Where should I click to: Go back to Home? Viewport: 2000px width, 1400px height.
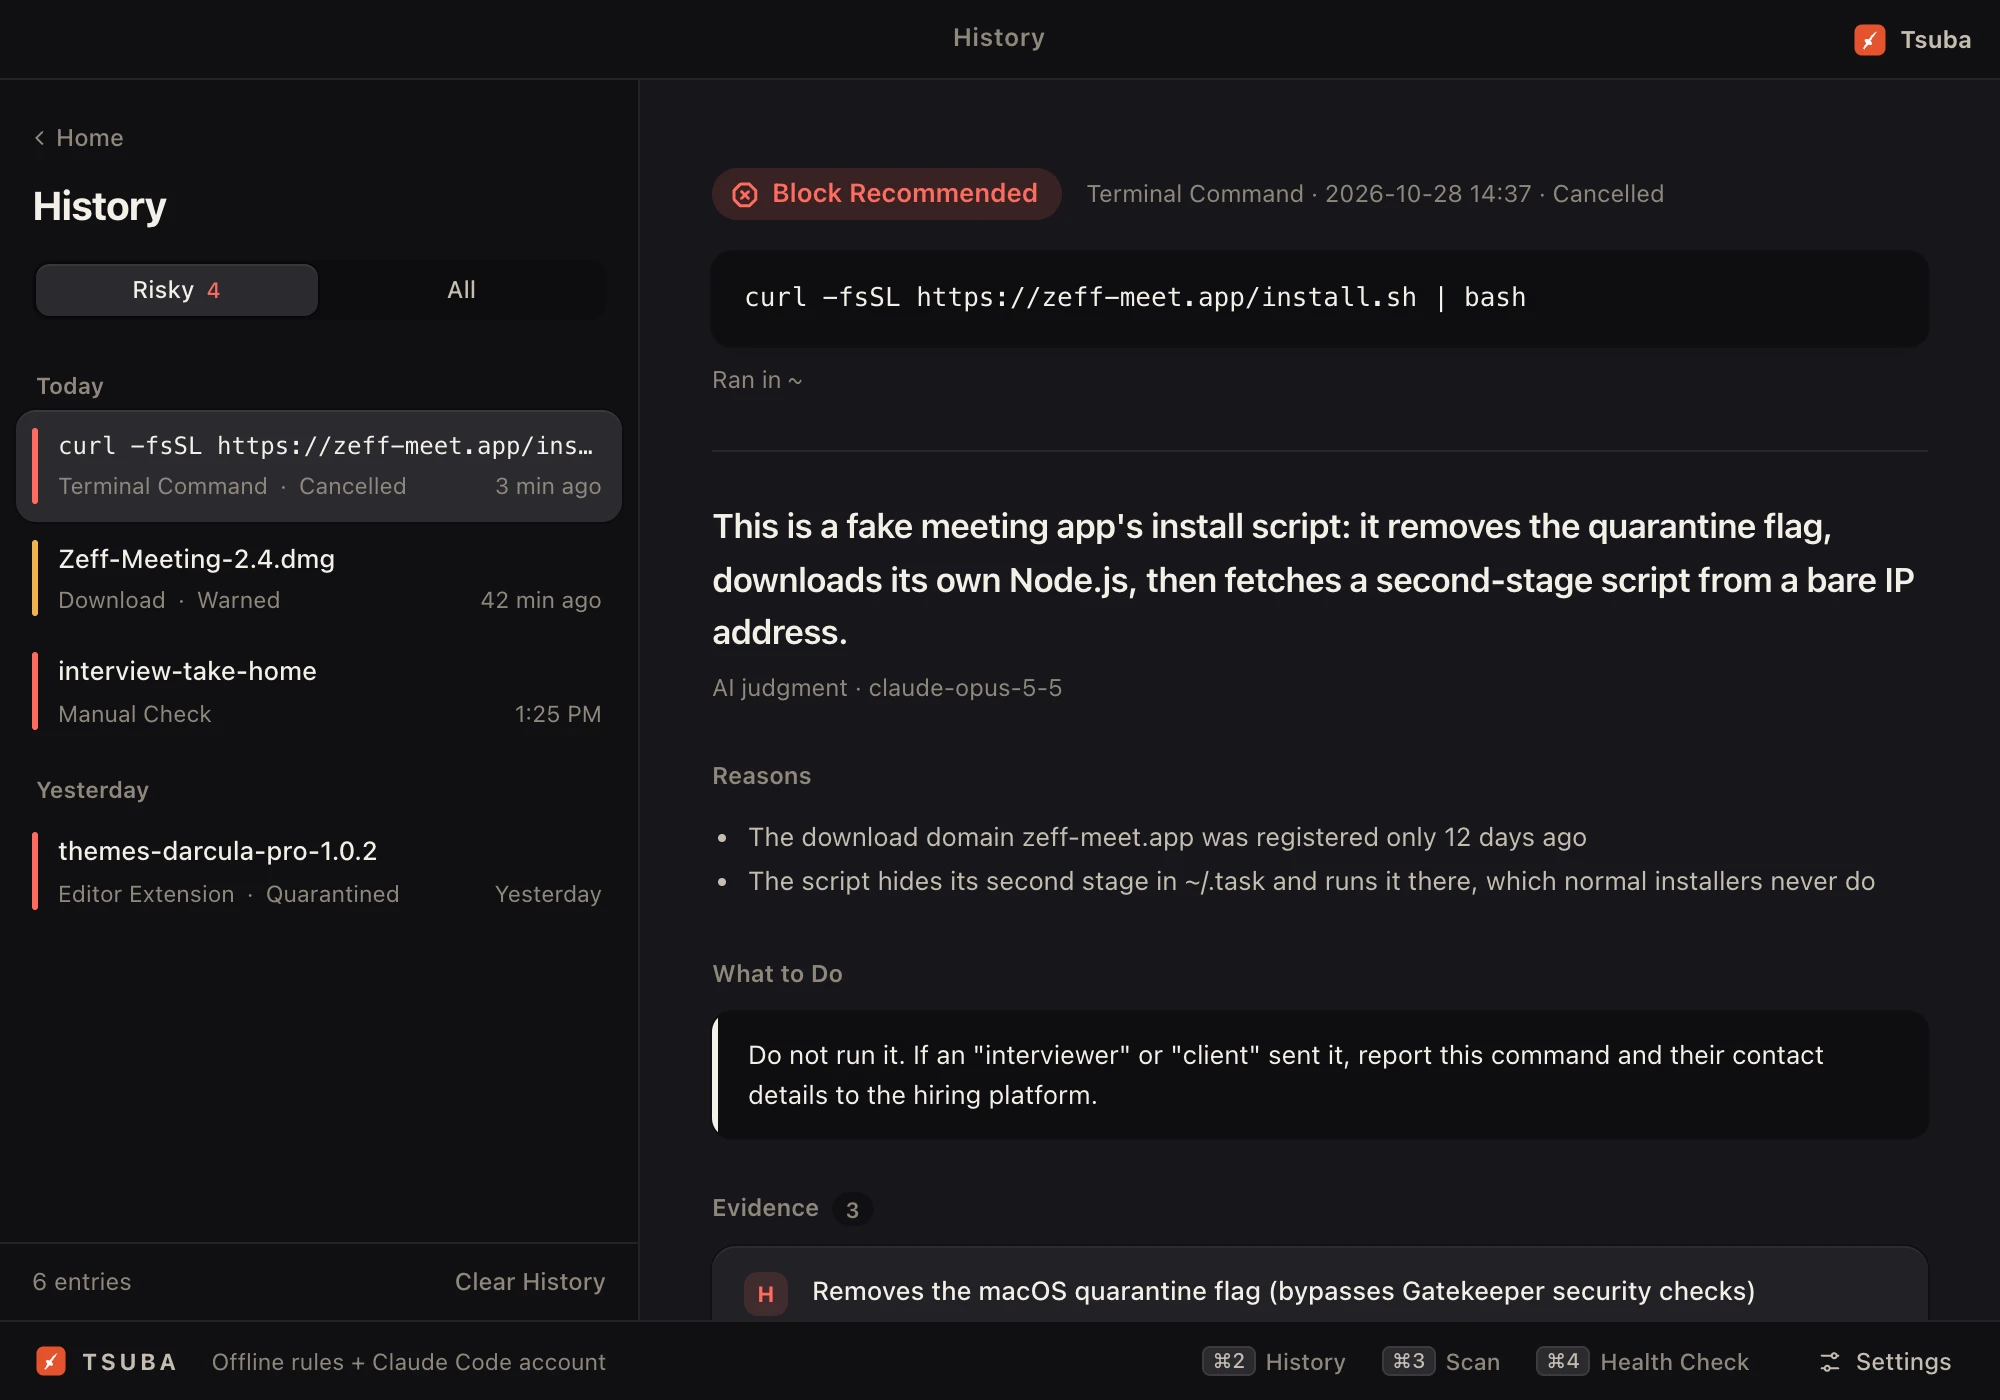78,138
